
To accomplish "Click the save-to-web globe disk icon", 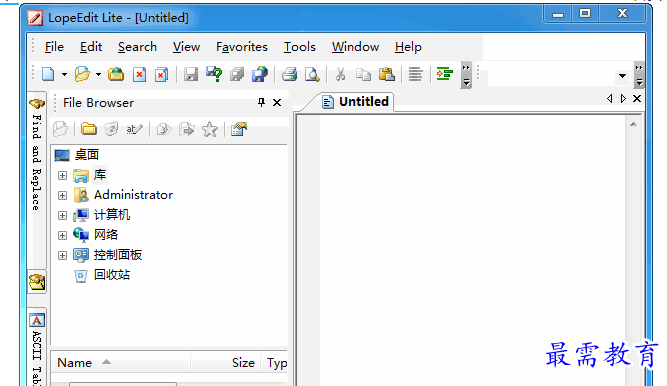I will pos(259,74).
